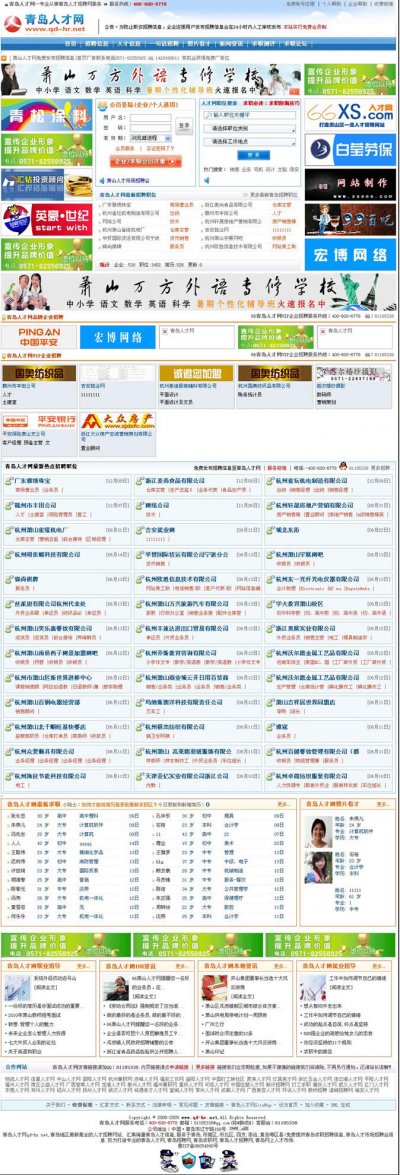Click the large blue 宏博网络 banner

click(x=350, y=254)
